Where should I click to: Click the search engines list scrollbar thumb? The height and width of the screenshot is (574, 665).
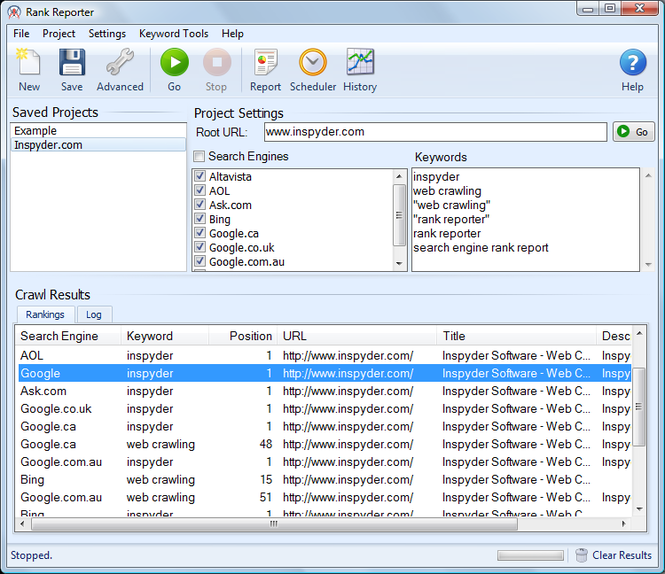pyautogui.click(x=399, y=215)
